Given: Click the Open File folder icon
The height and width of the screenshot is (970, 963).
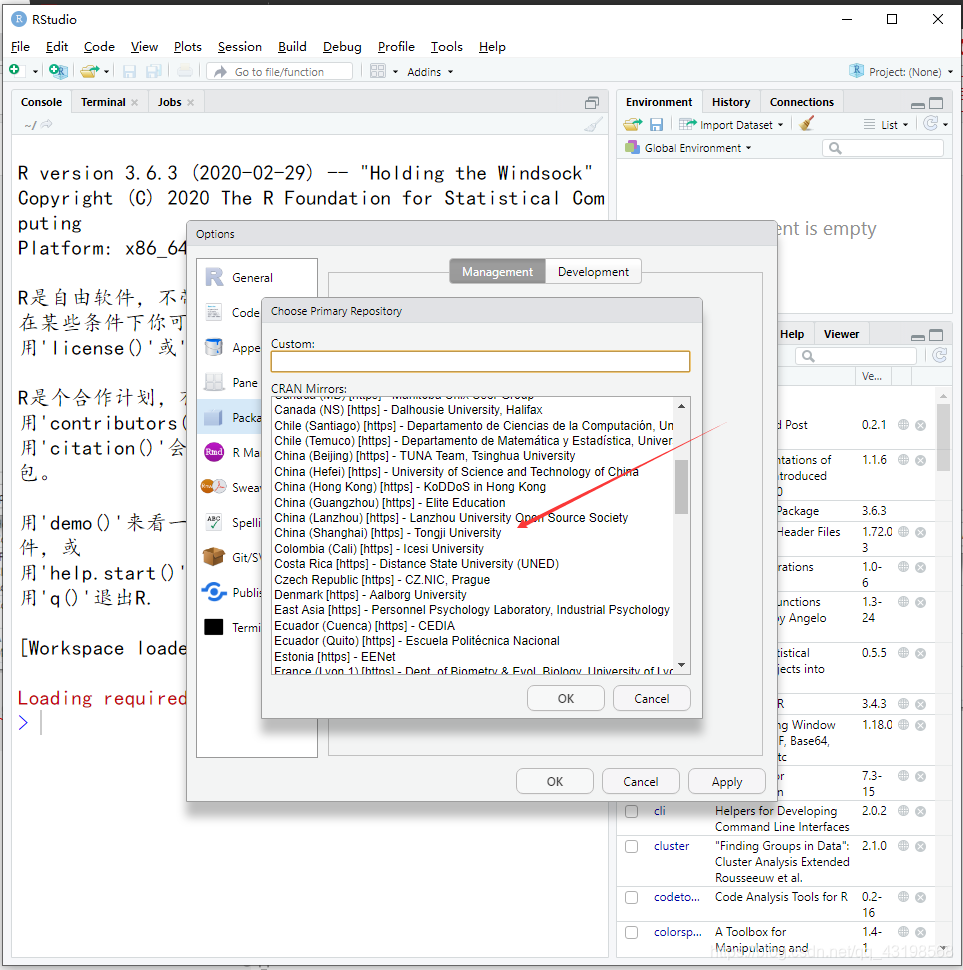Looking at the screenshot, I should 90,71.
